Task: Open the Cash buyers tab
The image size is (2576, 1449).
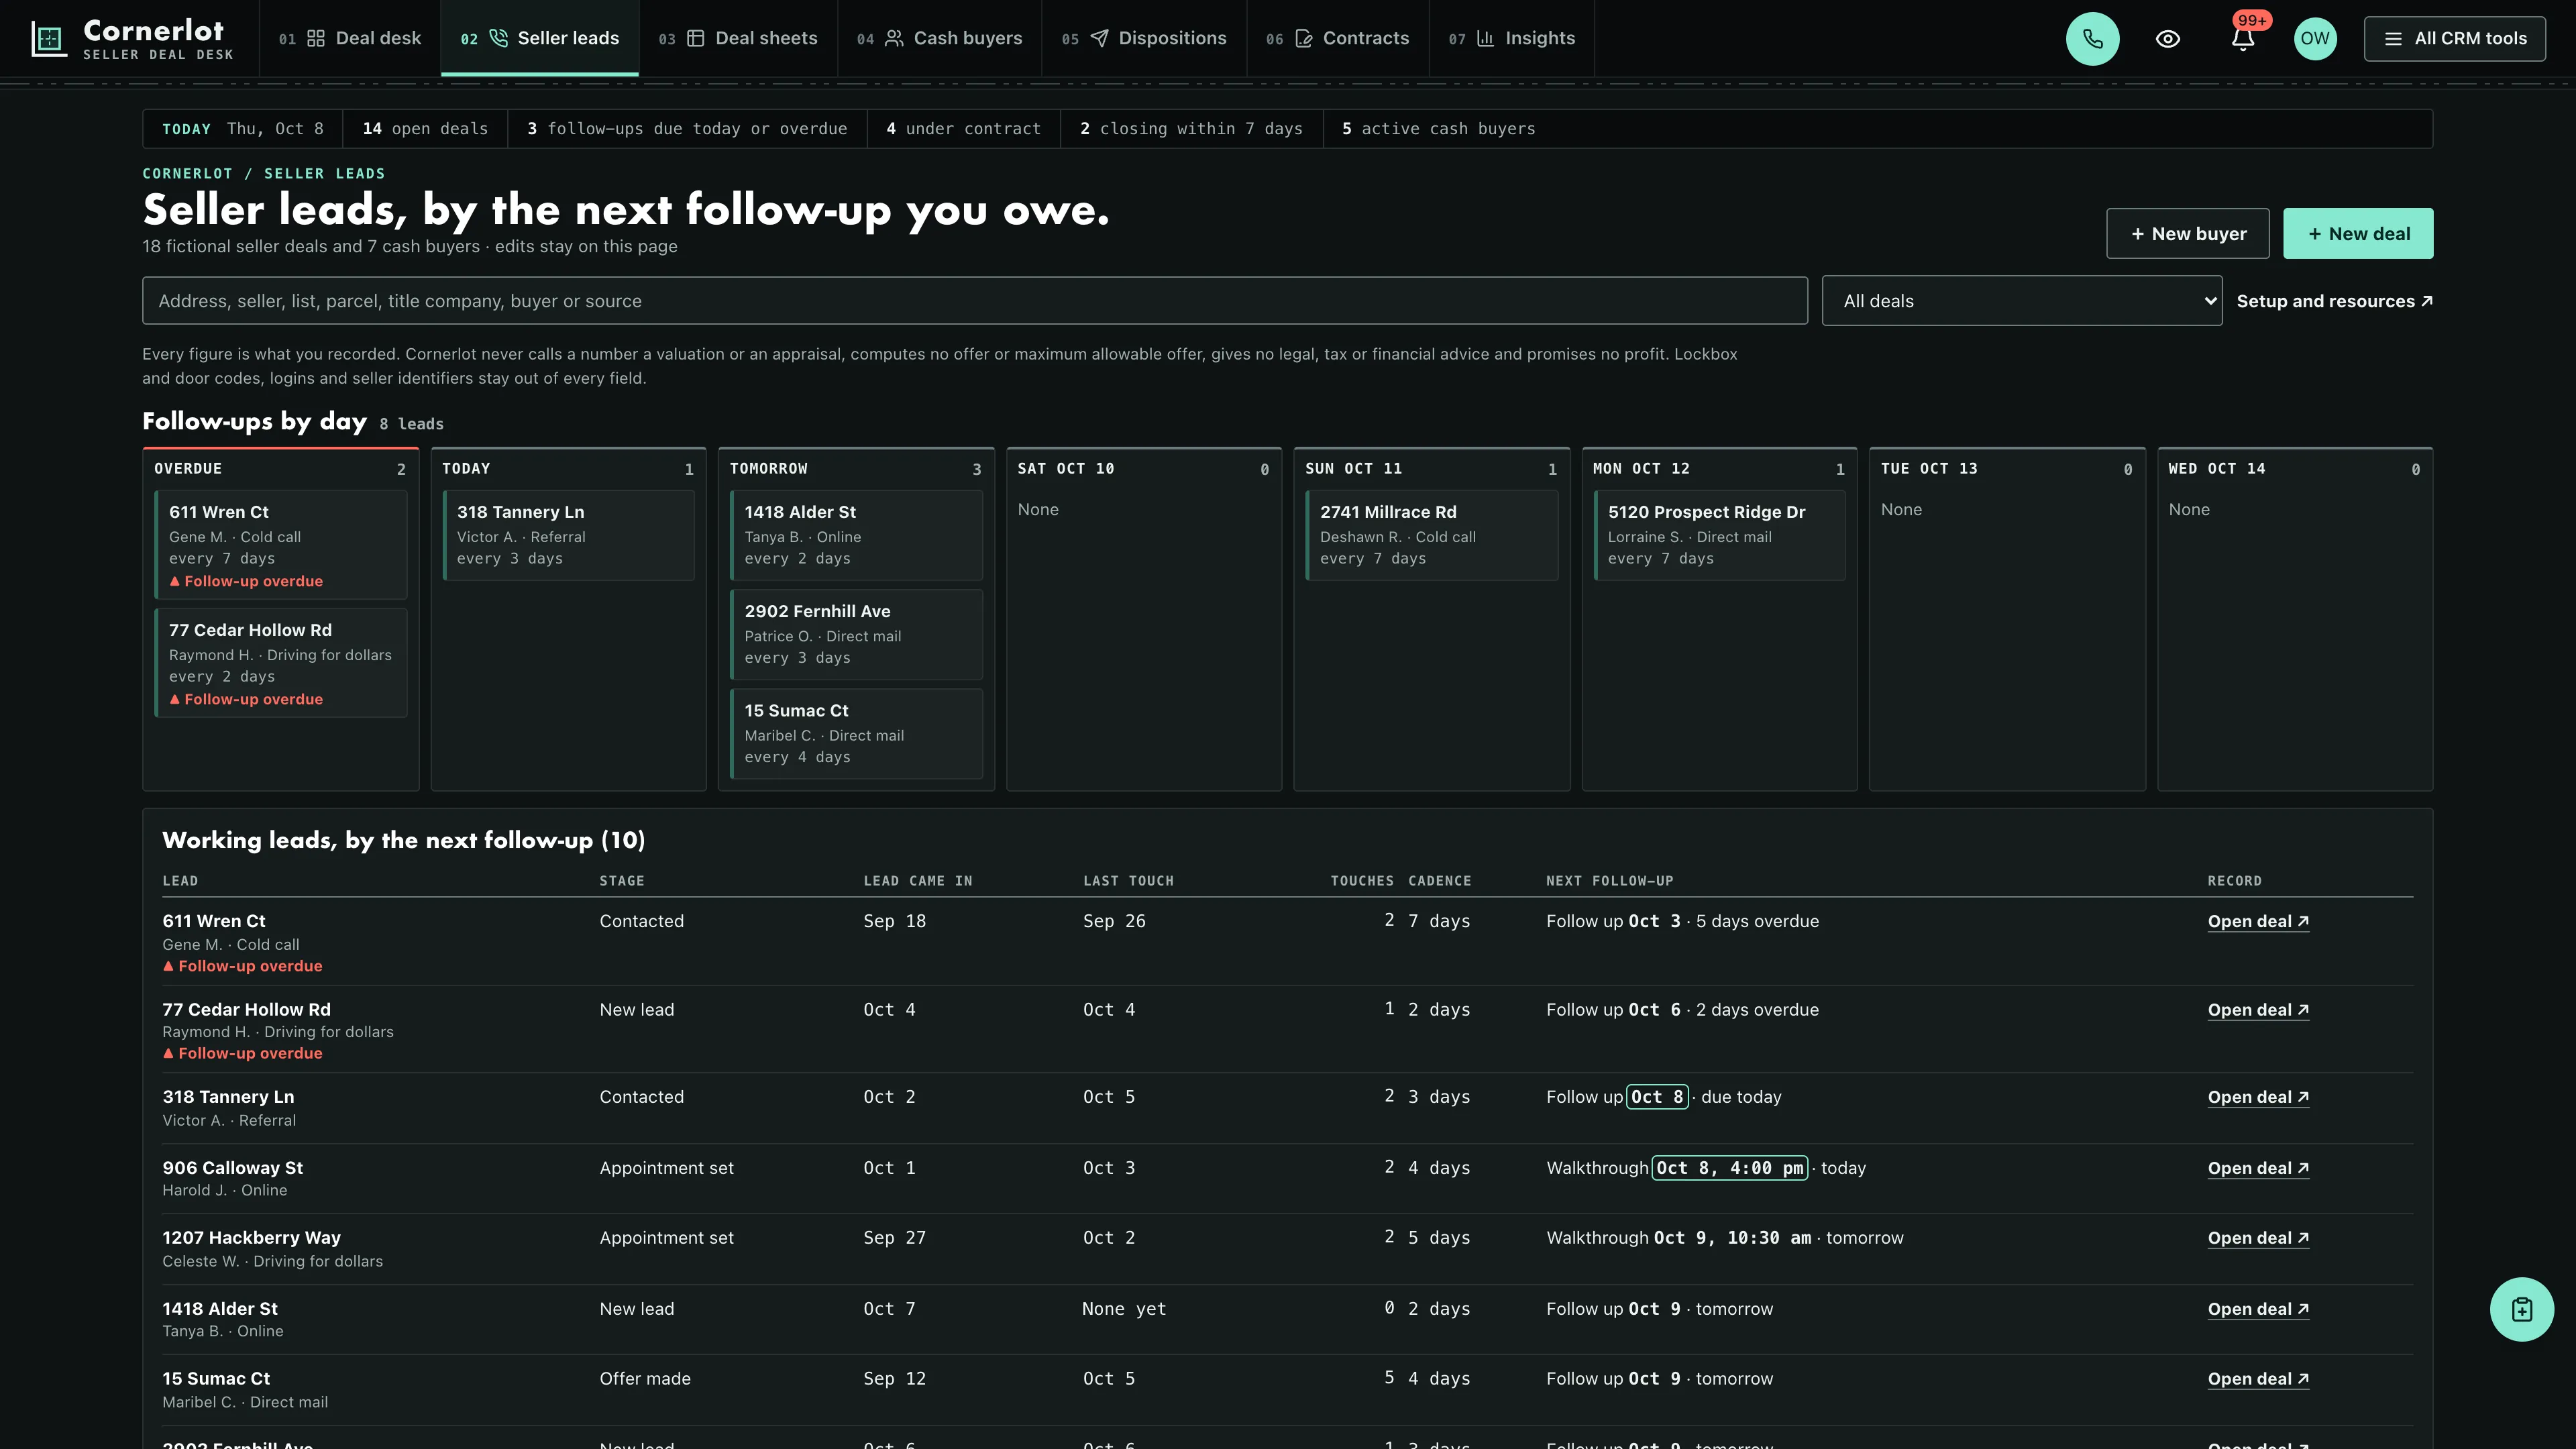Action: tap(940, 38)
